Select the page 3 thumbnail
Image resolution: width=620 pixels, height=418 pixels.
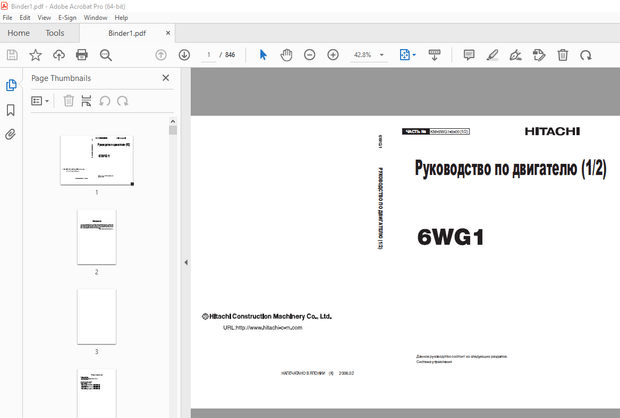(97, 317)
